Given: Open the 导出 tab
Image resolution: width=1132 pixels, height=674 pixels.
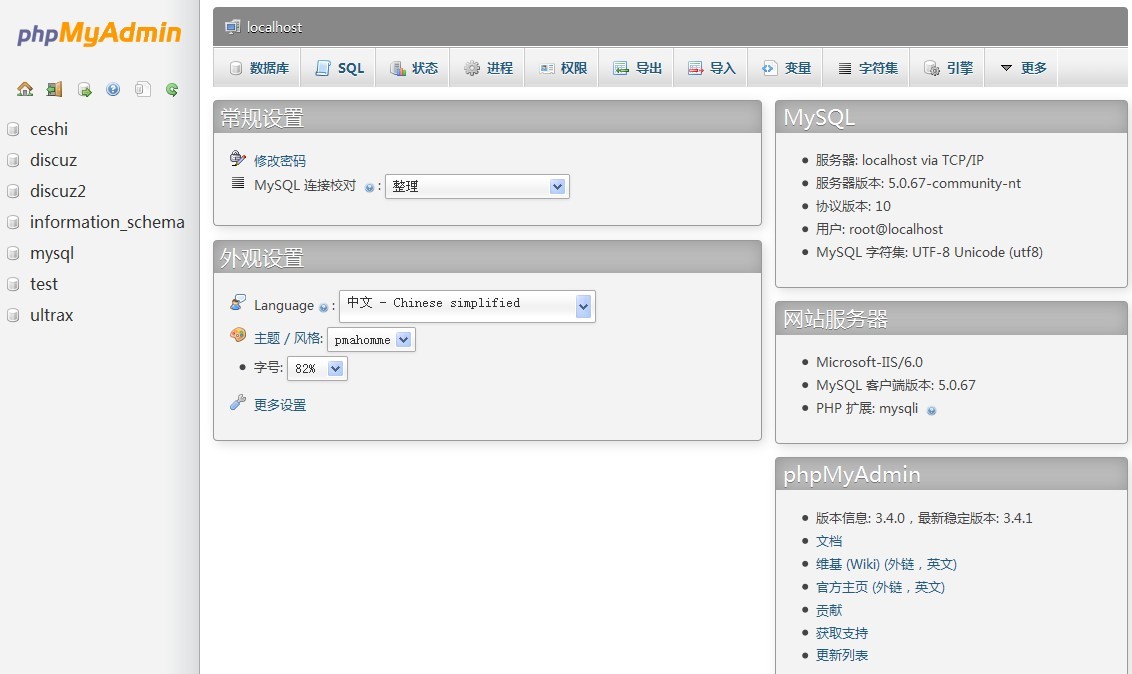Looking at the screenshot, I should pyautogui.click(x=637, y=68).
